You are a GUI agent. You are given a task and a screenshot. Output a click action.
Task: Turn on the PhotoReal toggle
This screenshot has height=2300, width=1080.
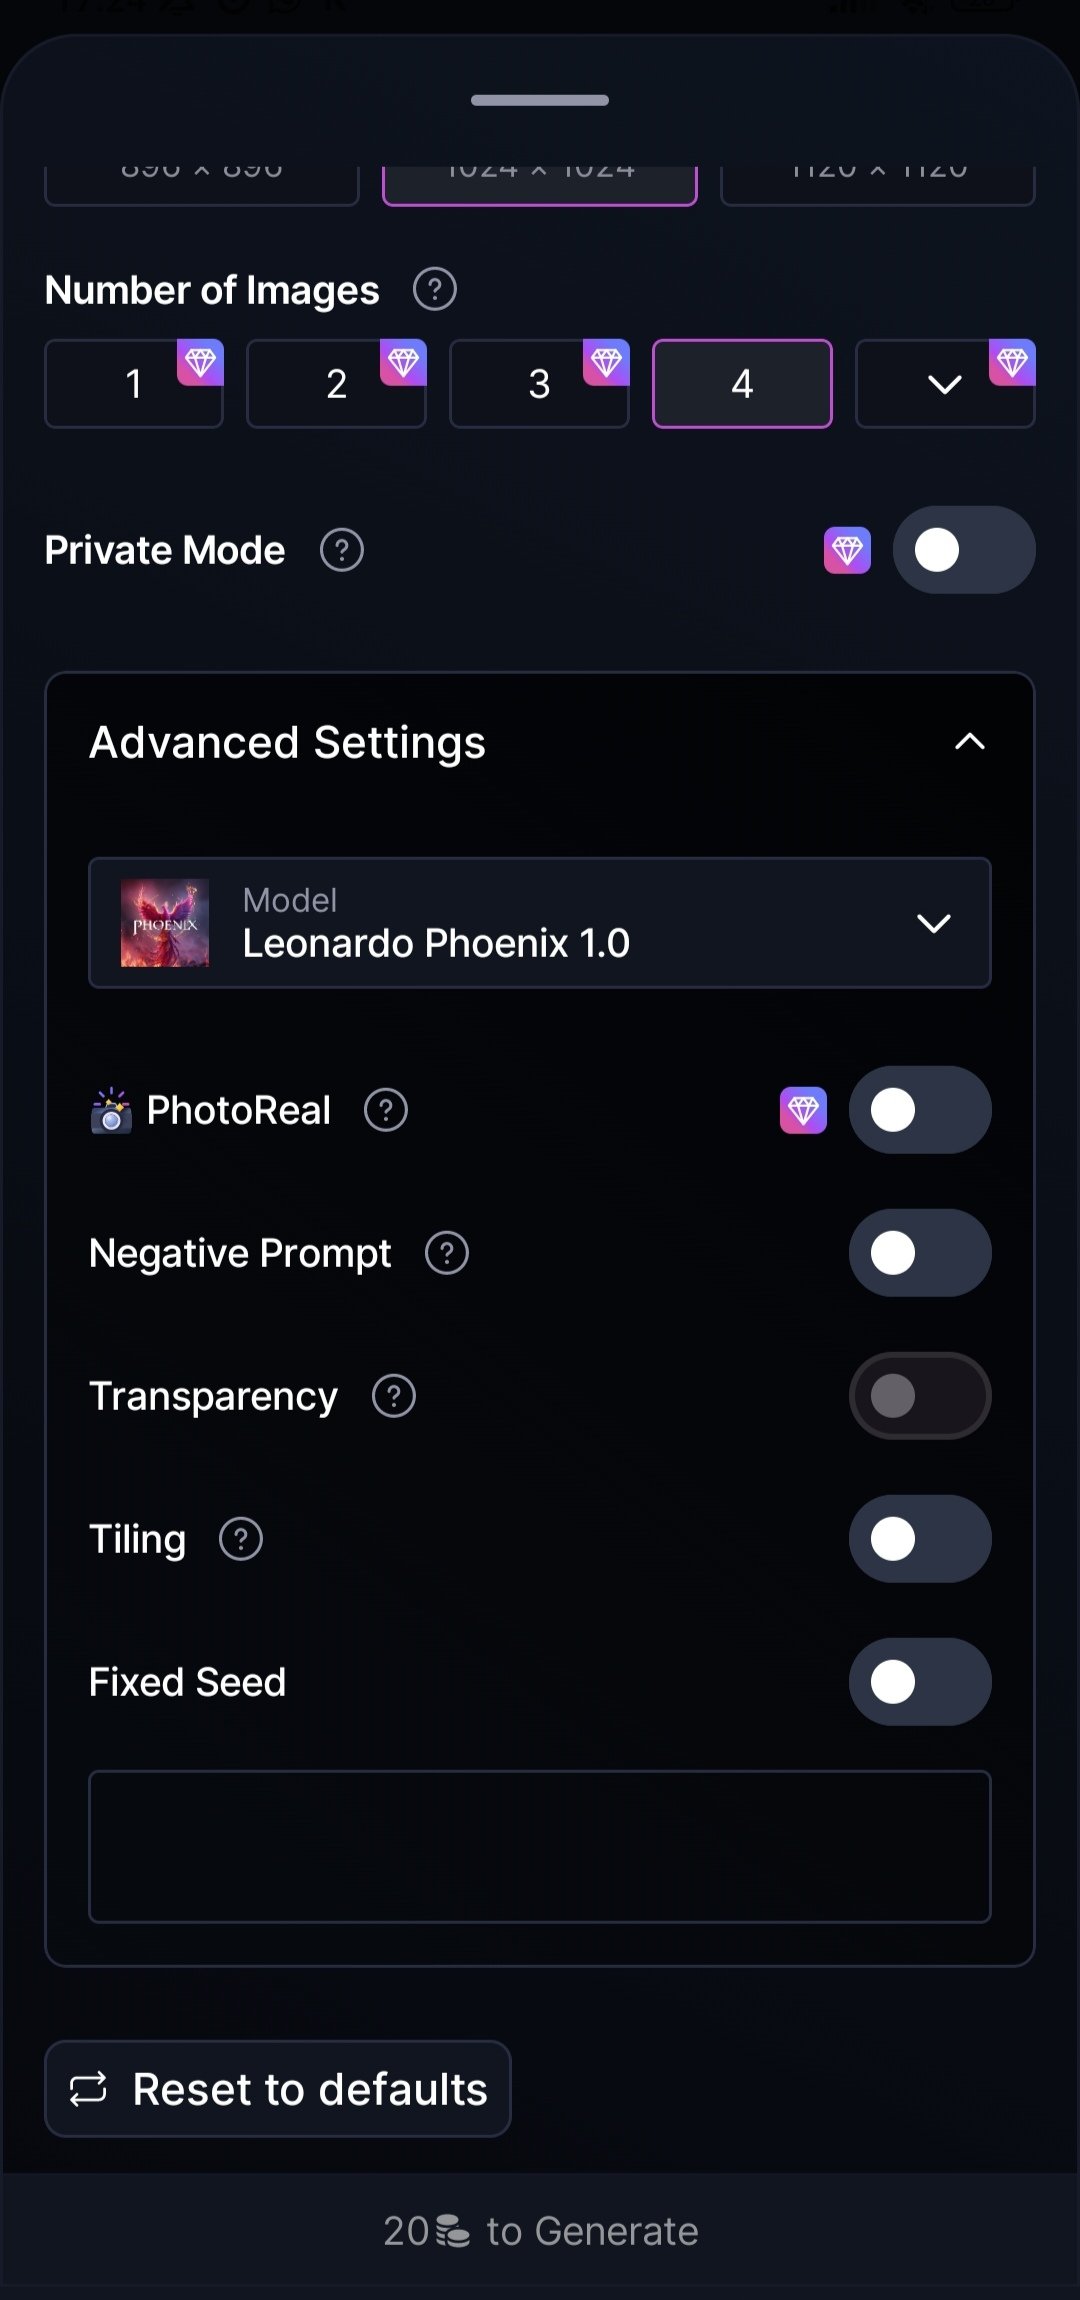(919, 1110)
